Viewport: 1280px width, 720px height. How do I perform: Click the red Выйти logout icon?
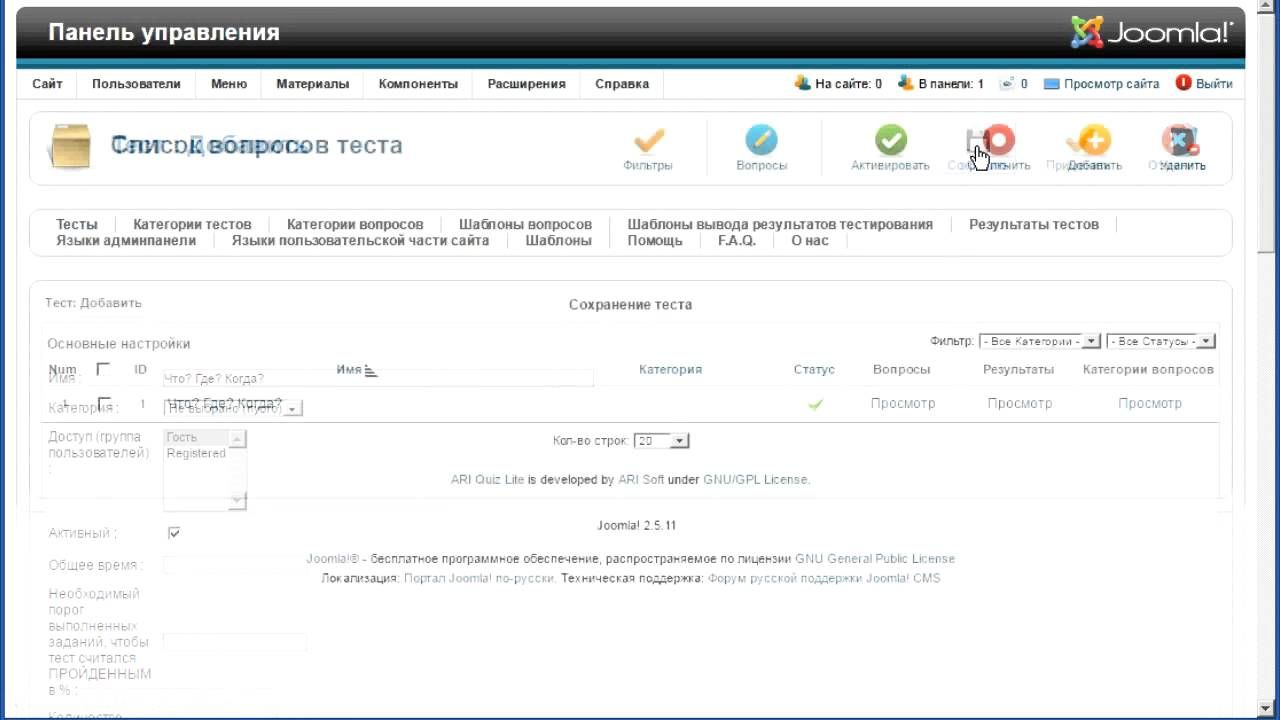coord(1184,83)
